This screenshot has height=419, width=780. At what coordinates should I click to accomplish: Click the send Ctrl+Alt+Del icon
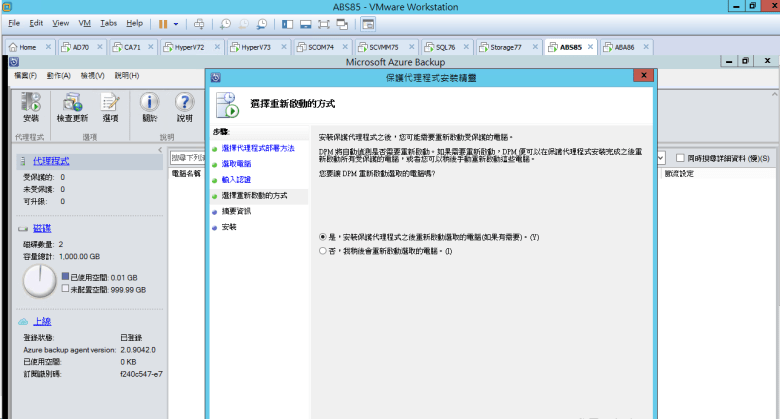click(x=199, y=22)
